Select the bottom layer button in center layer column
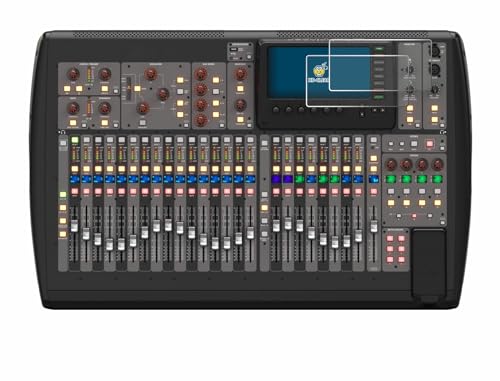The width and height of the screenshot is (500, 381). point(264,234)
